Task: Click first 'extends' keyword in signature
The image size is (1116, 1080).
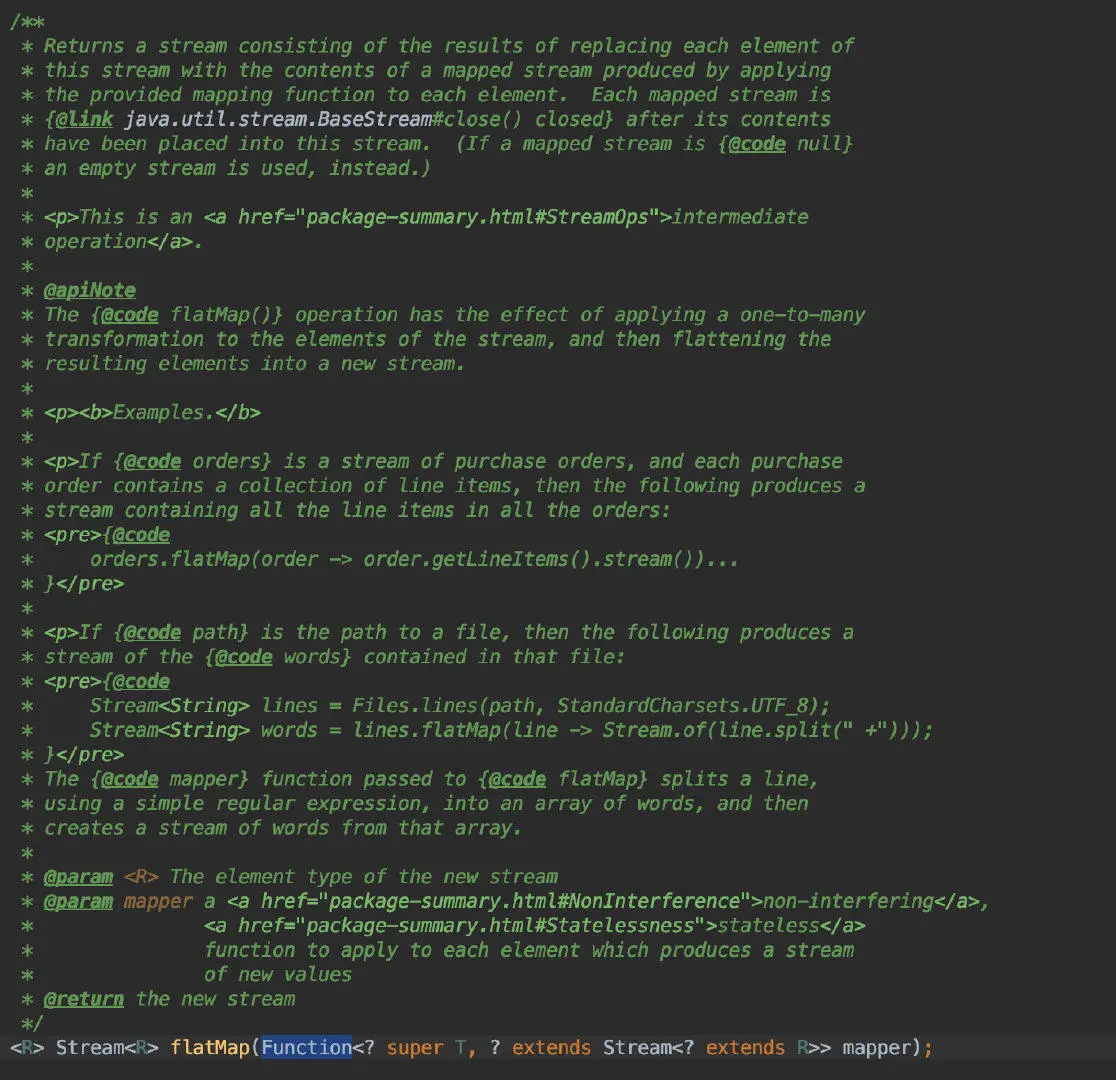Action: coord(551,1047)
